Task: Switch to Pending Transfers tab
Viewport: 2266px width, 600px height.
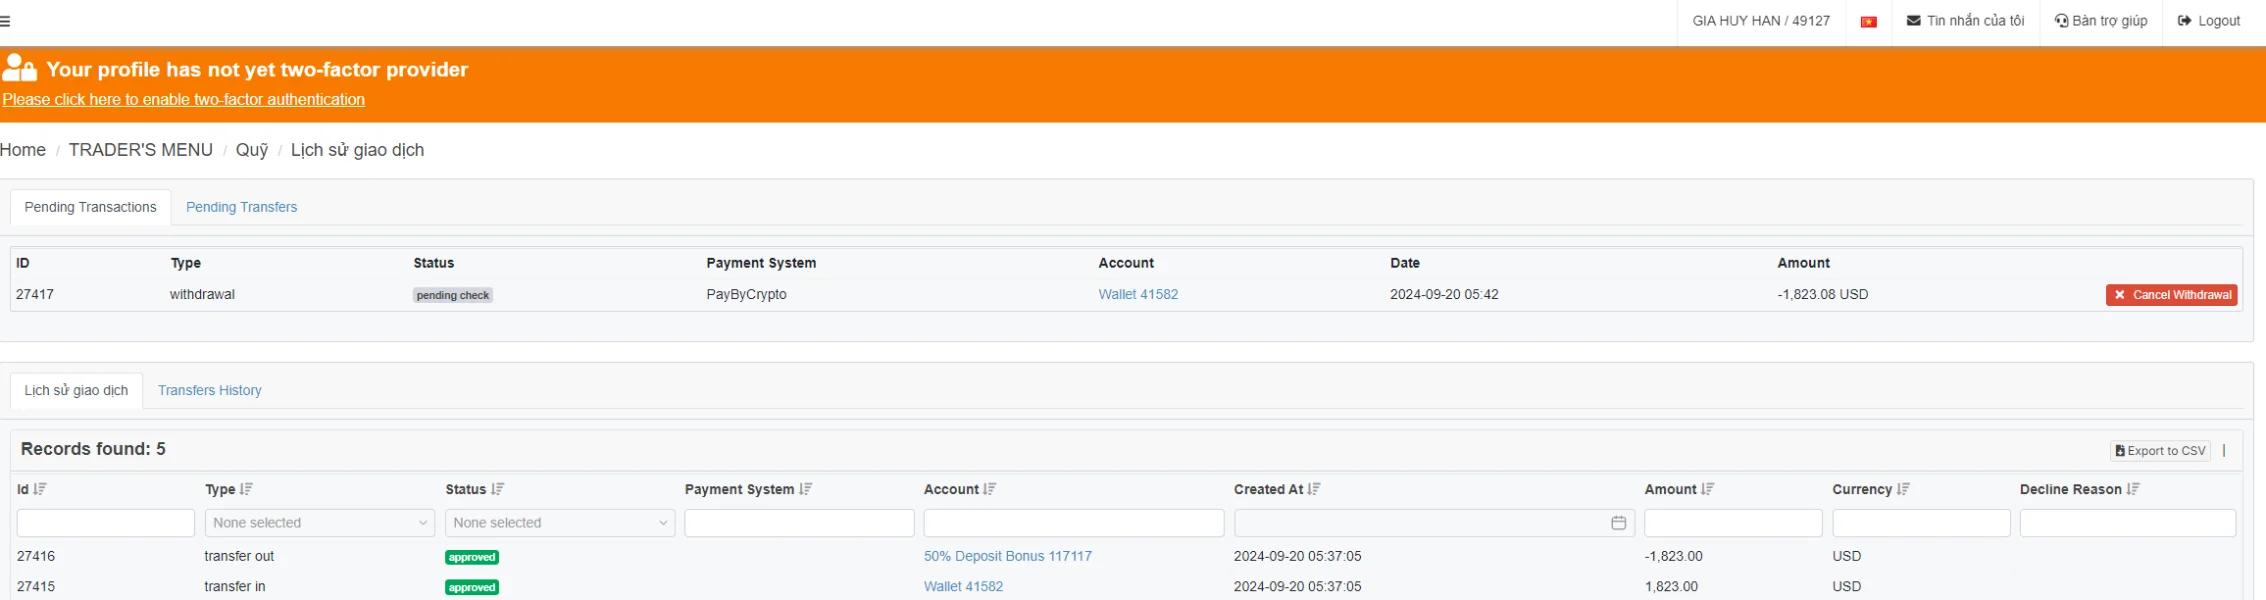Action: 241,207
